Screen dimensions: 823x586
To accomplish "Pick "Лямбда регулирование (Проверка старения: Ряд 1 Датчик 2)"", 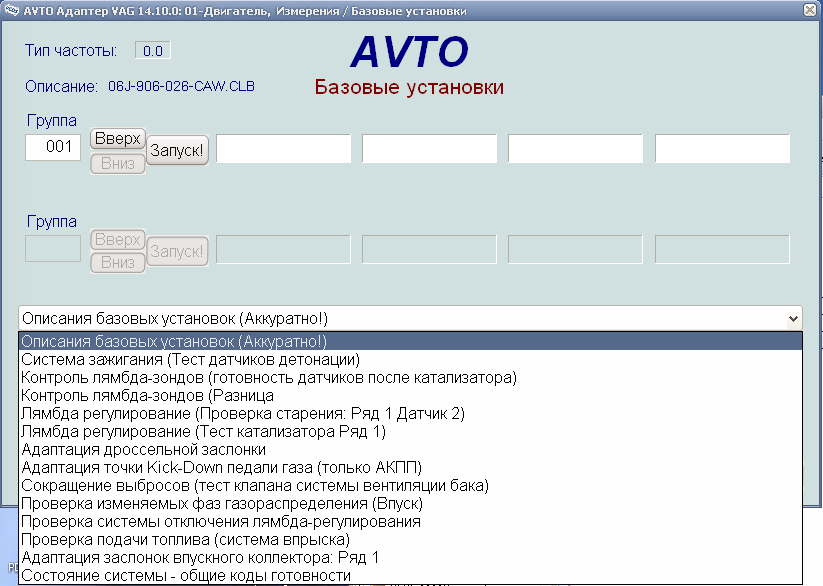I will click(200, 413).
